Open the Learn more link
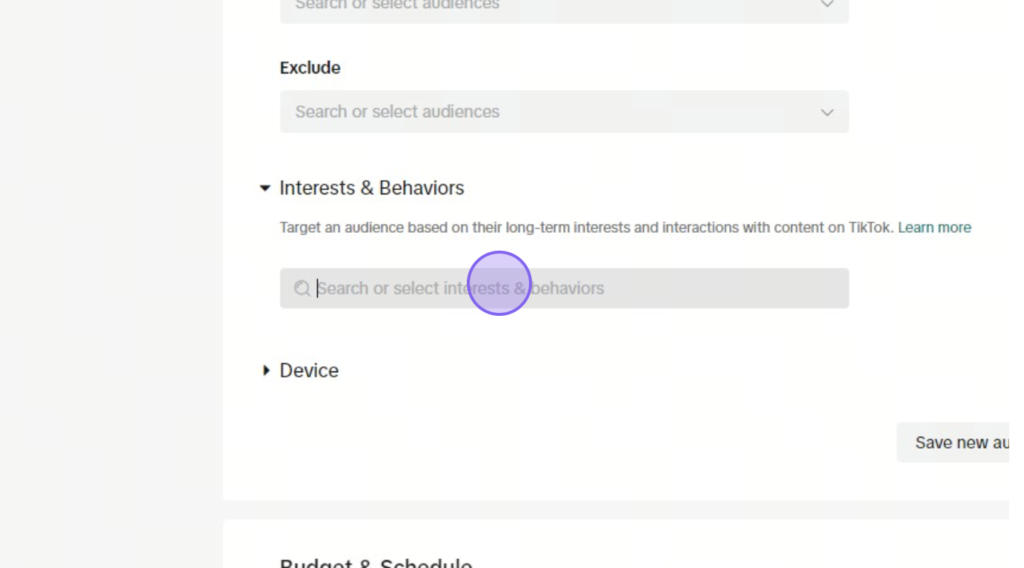The height and width of the screenshot is (568, 1024). pos(934,227)
